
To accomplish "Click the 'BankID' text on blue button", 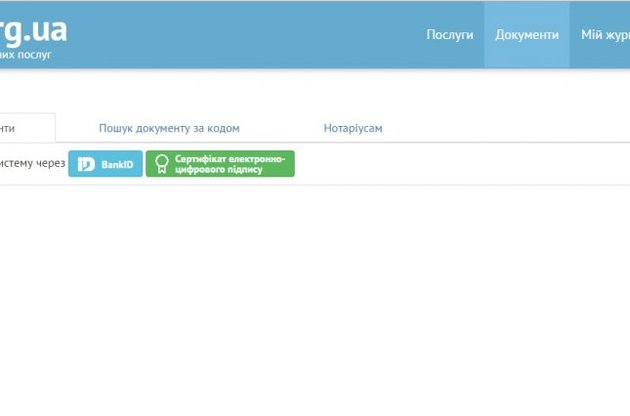I will click(x=117, y=164).
